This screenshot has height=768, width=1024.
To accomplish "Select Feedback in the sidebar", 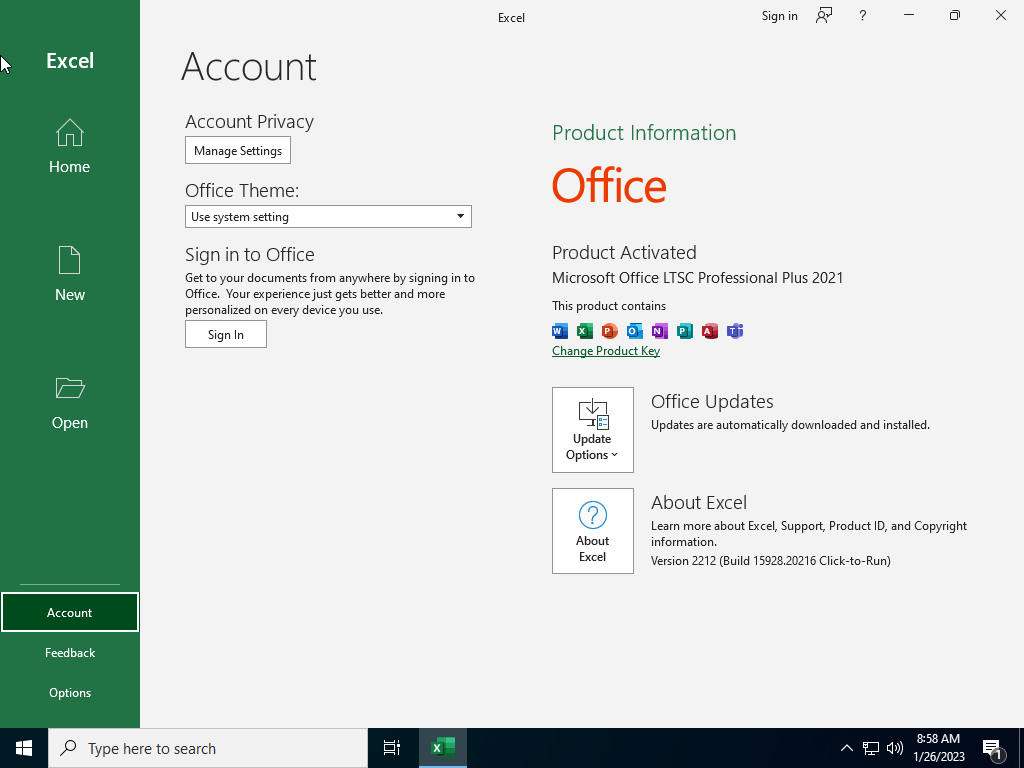I will pyautogui.click(x=70, y=653).
